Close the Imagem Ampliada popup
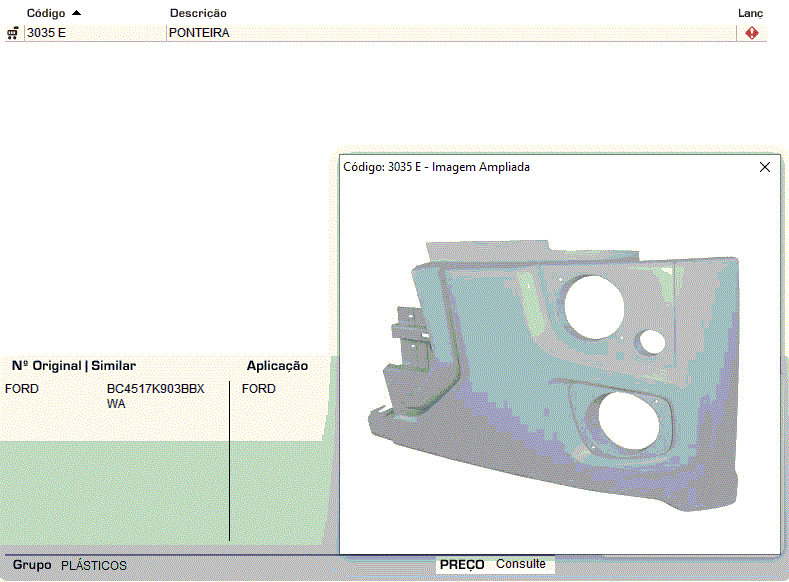 (x=765, y=167)
